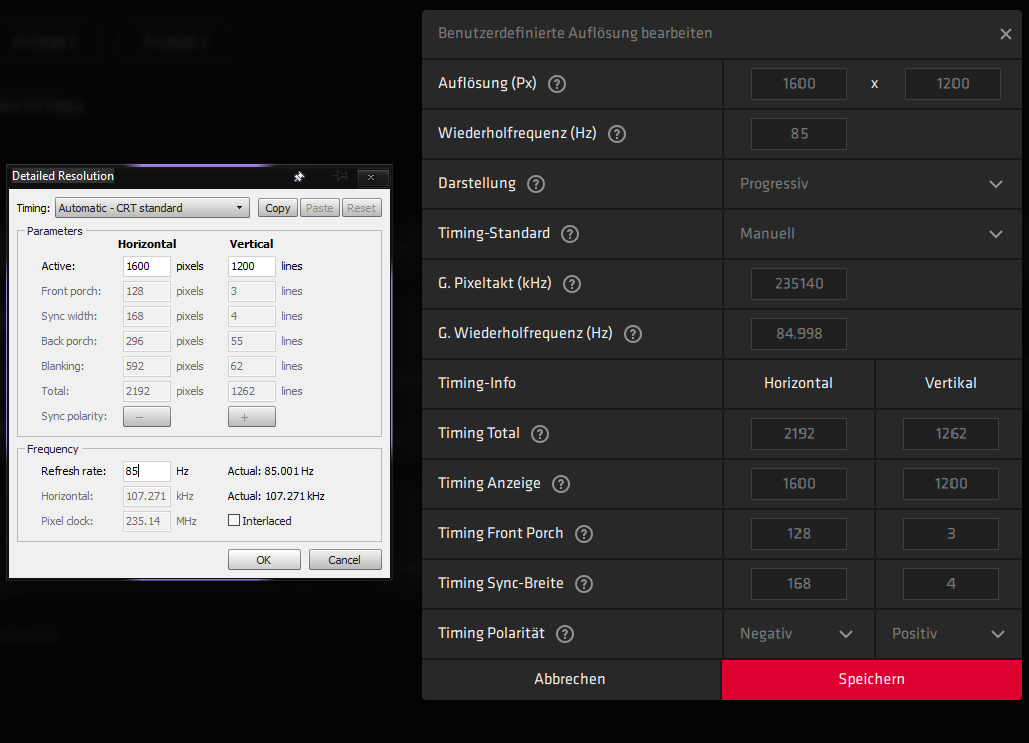Toggle the Interlaced checkbox

[x=234, y=520]
